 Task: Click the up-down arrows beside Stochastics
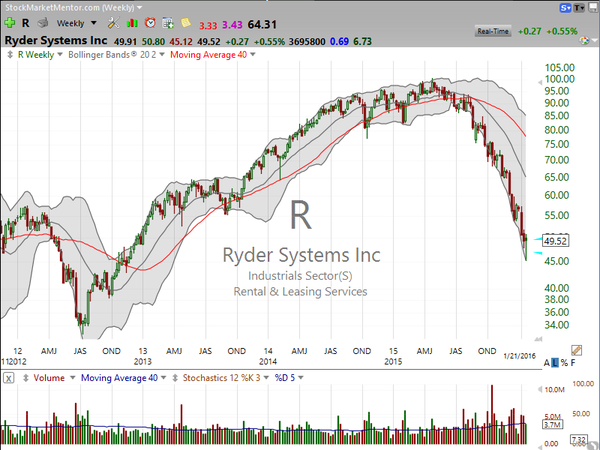click(x=175, y=378)
